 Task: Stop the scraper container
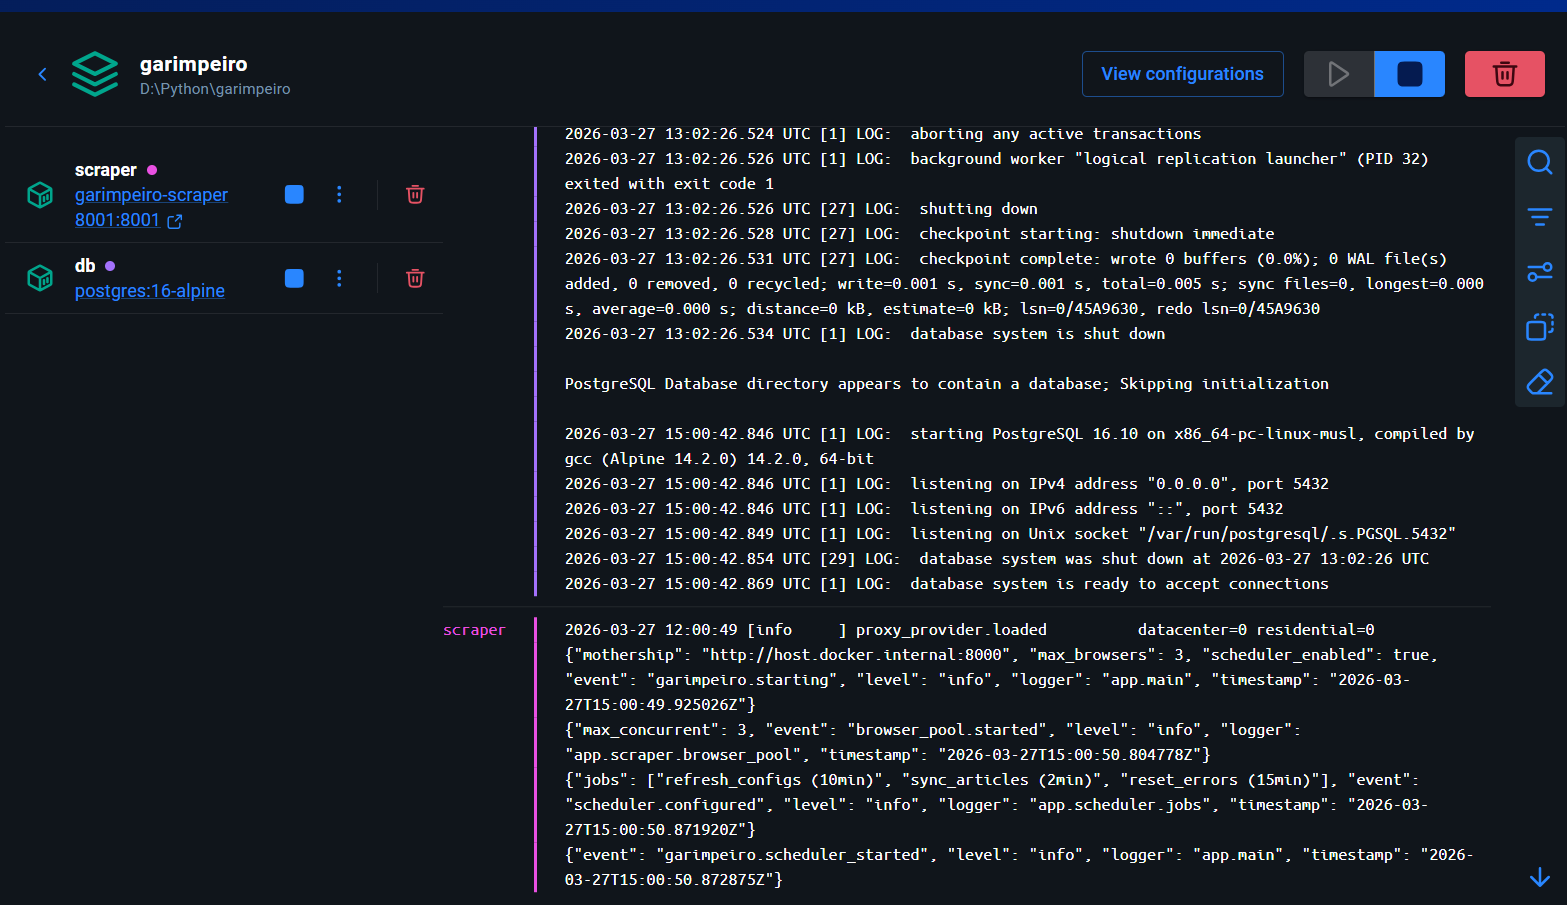click(294, 194)
